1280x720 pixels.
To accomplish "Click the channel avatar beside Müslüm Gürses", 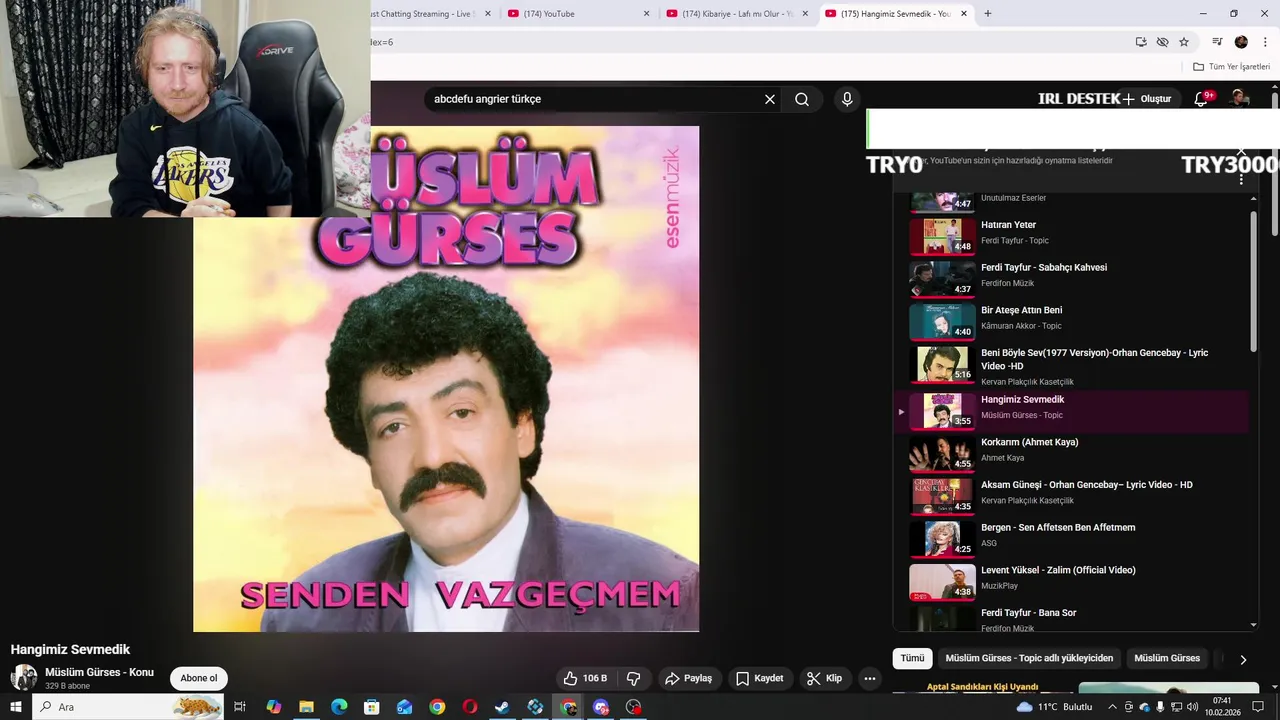I will [x=24, y=677].
